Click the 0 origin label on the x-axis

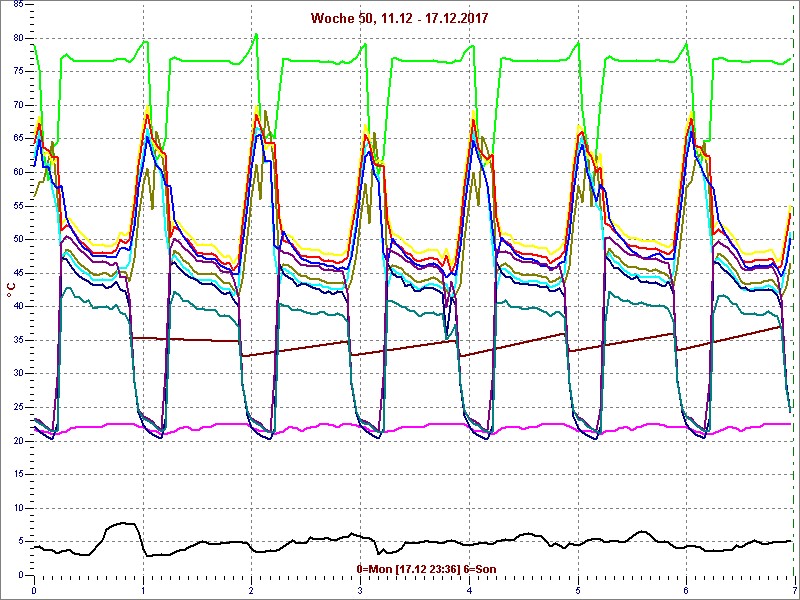pos(34,591)
